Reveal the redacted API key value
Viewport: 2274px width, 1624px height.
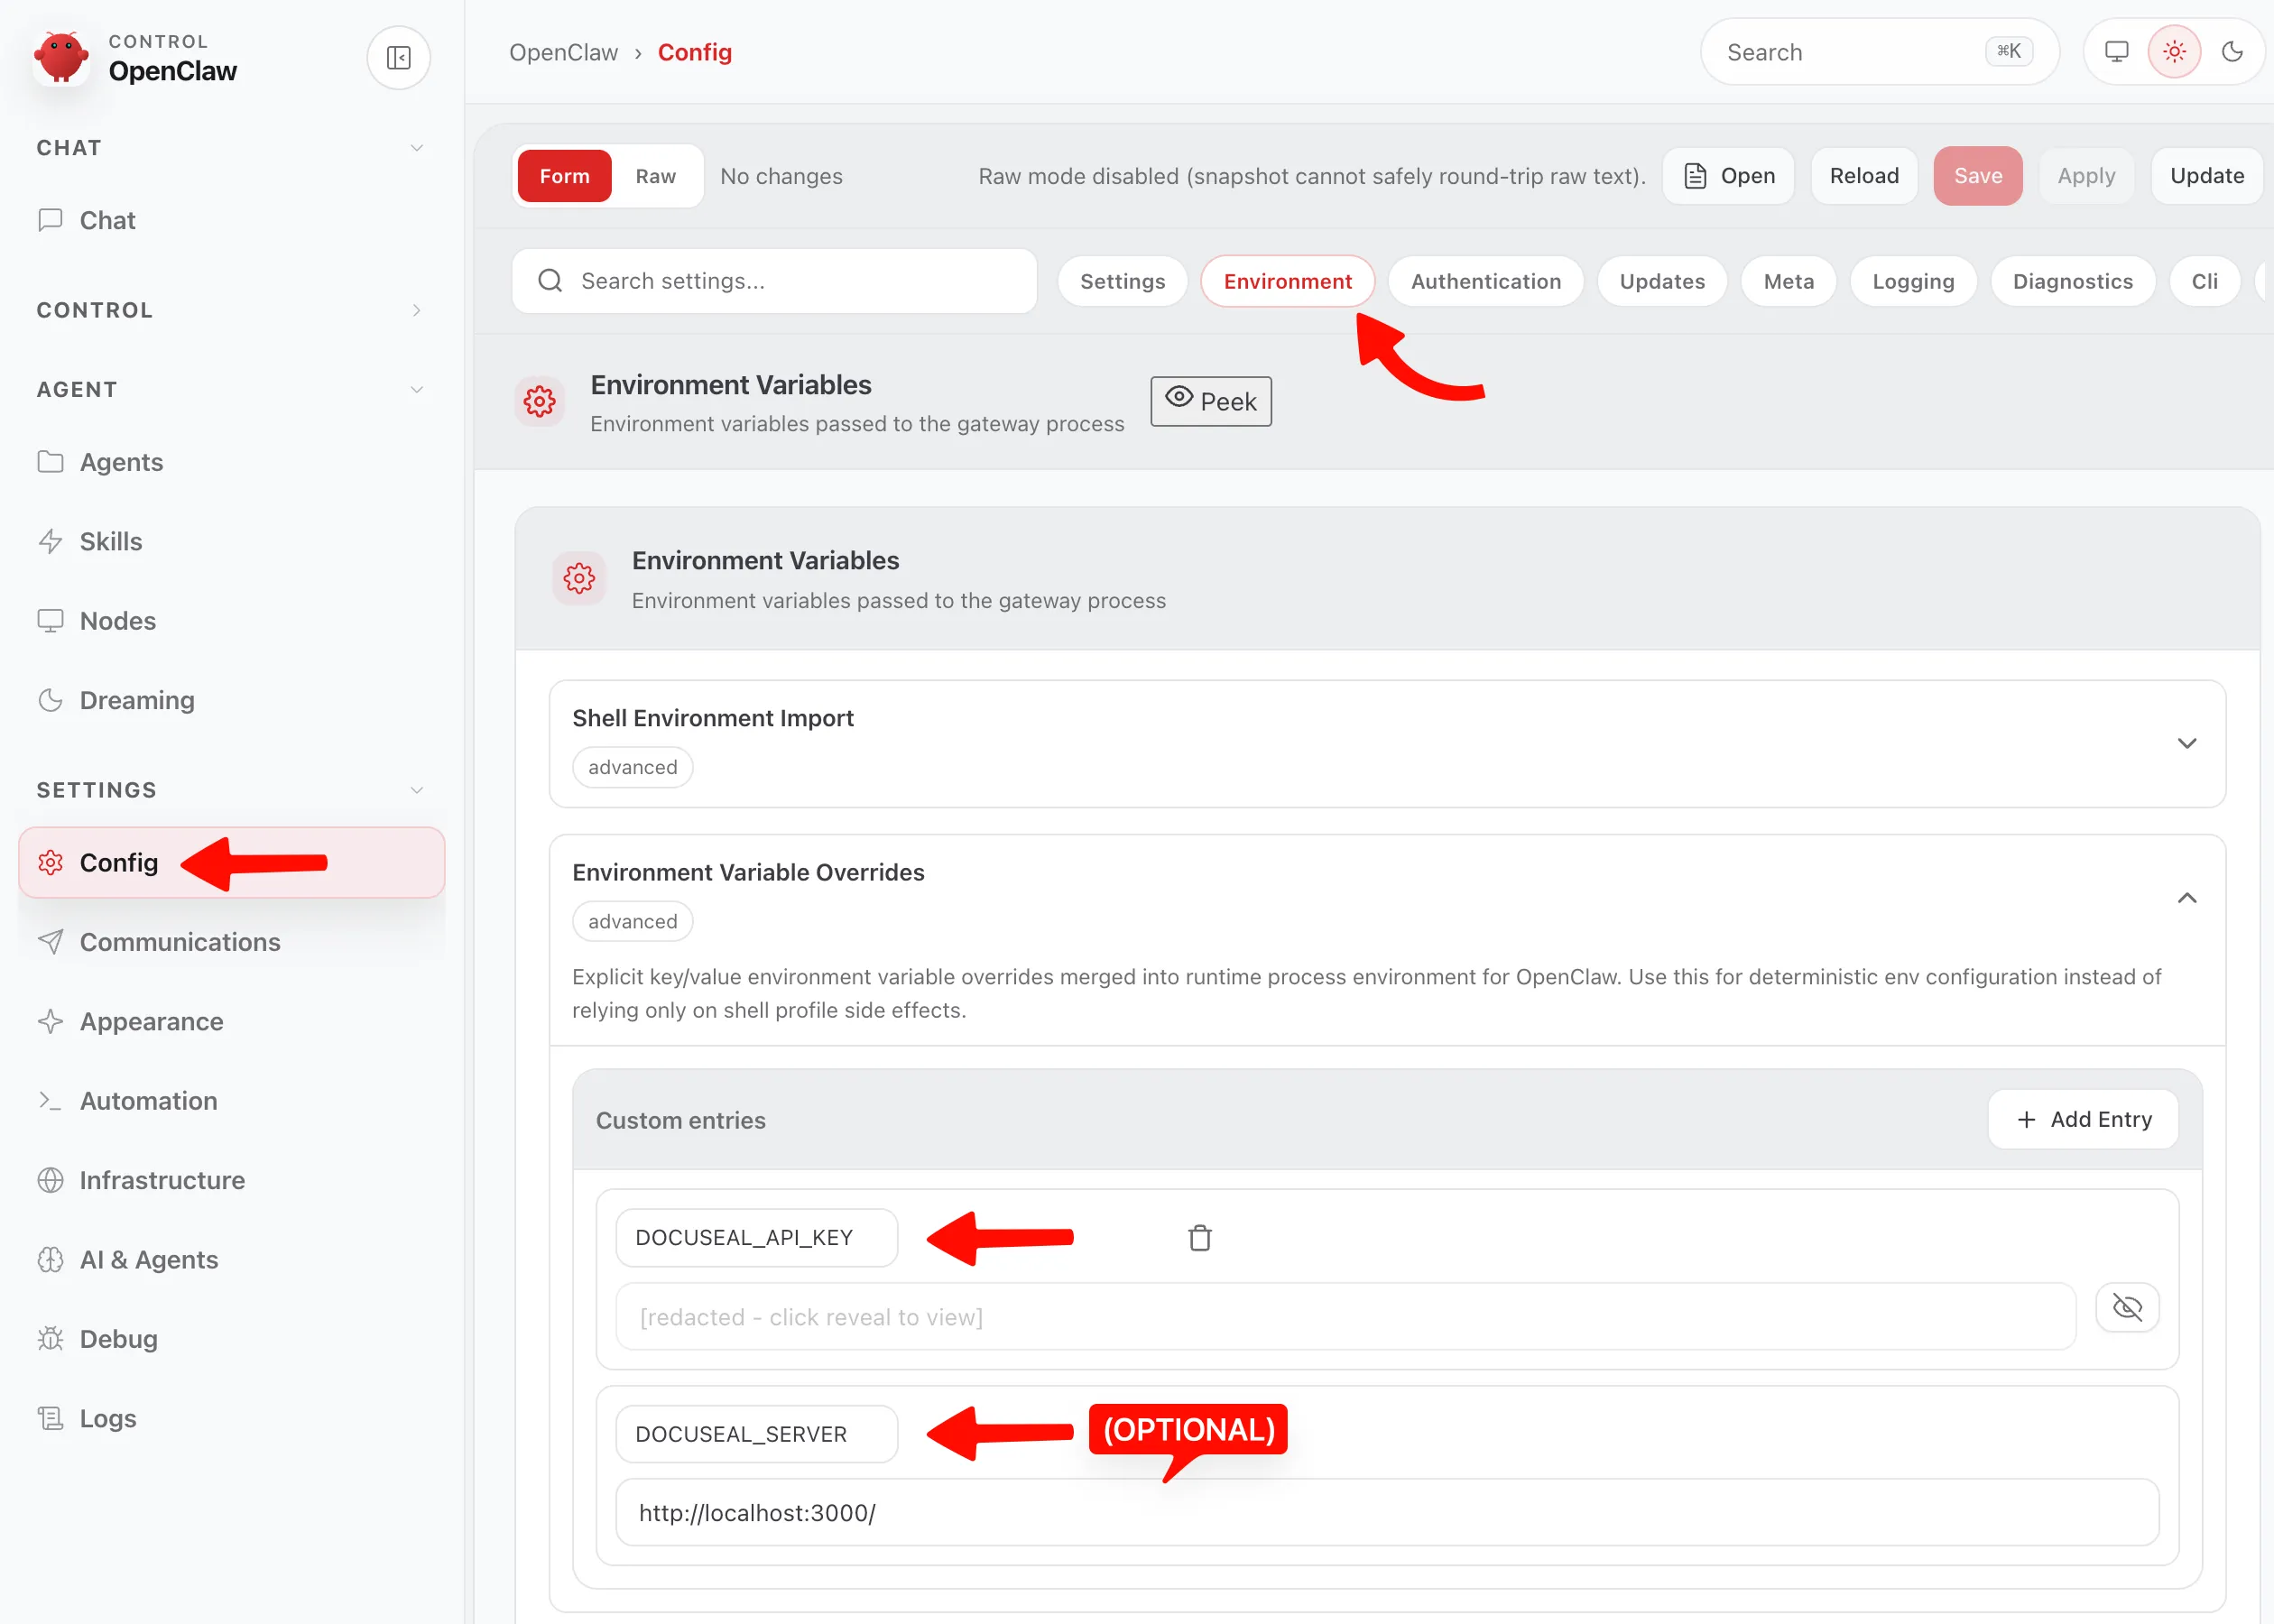click(2127, 1306)
